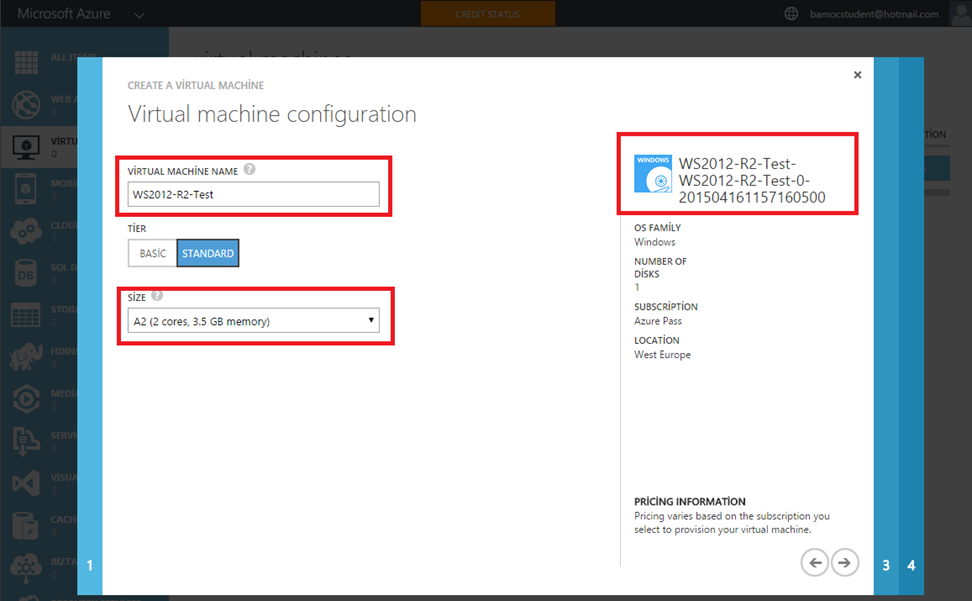Jump to wizard step 1 strip

pos(90,326)
